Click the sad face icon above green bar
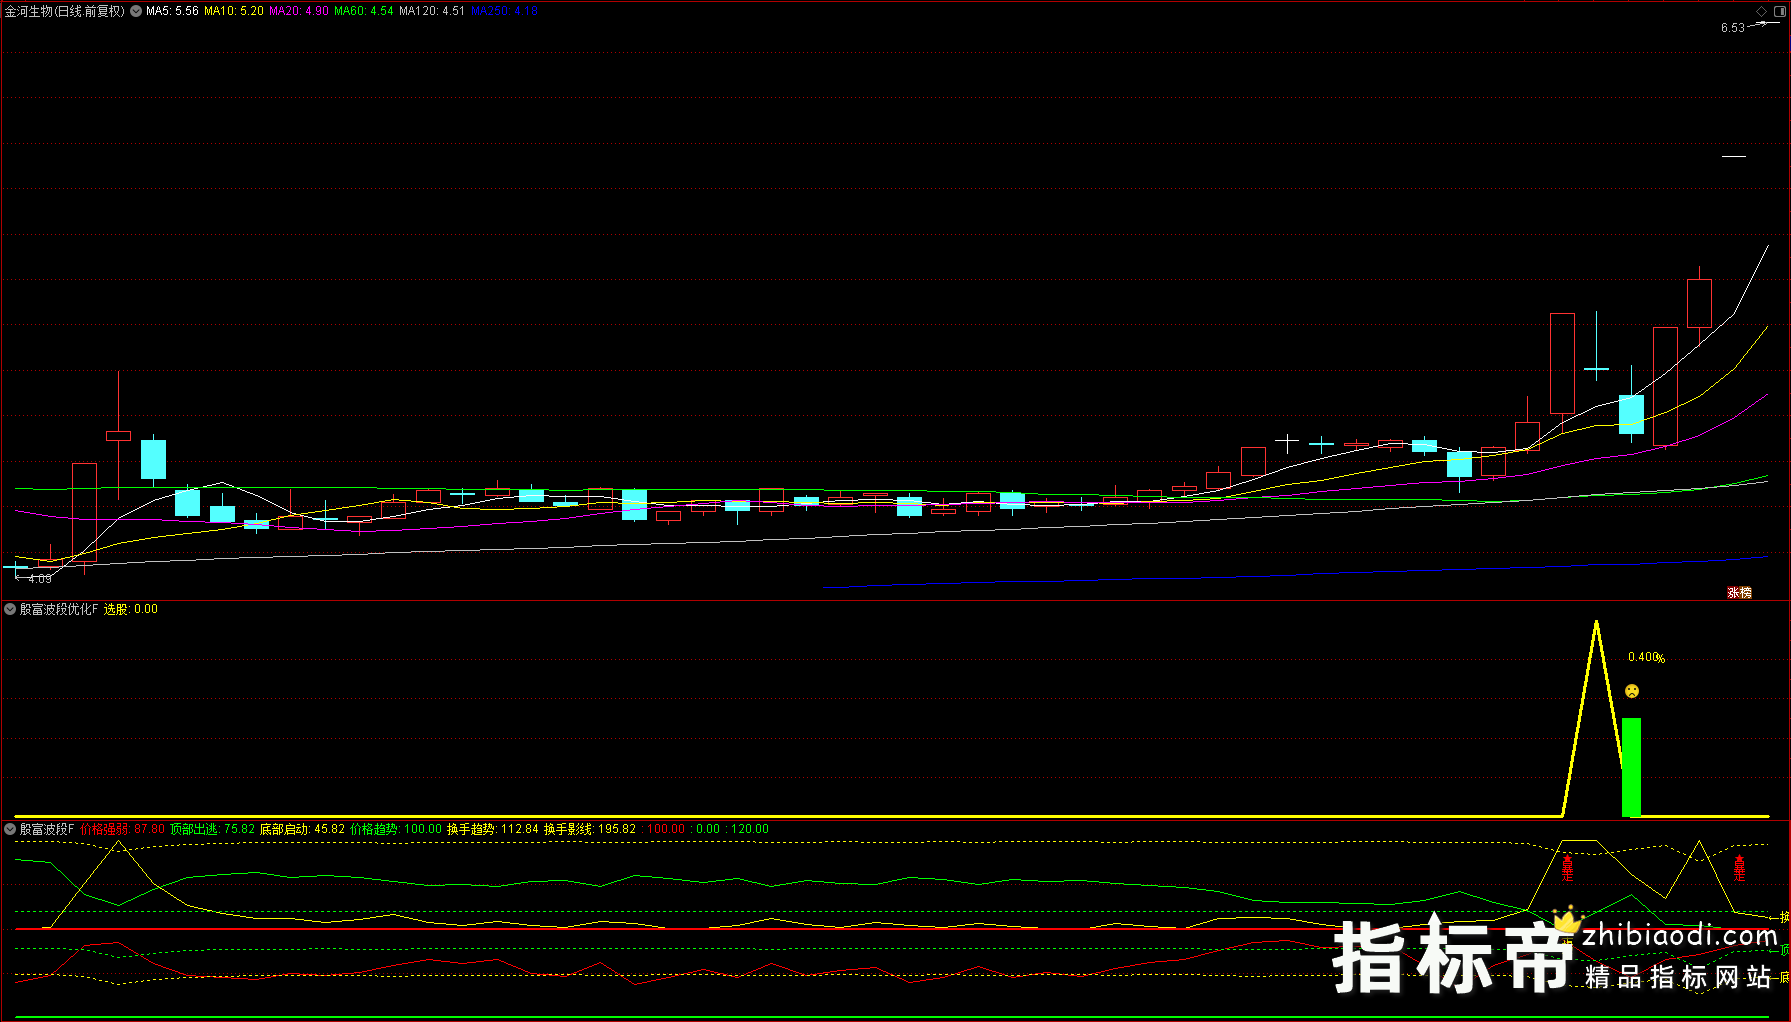1791x1022 pixels. tap(1632, 691)
